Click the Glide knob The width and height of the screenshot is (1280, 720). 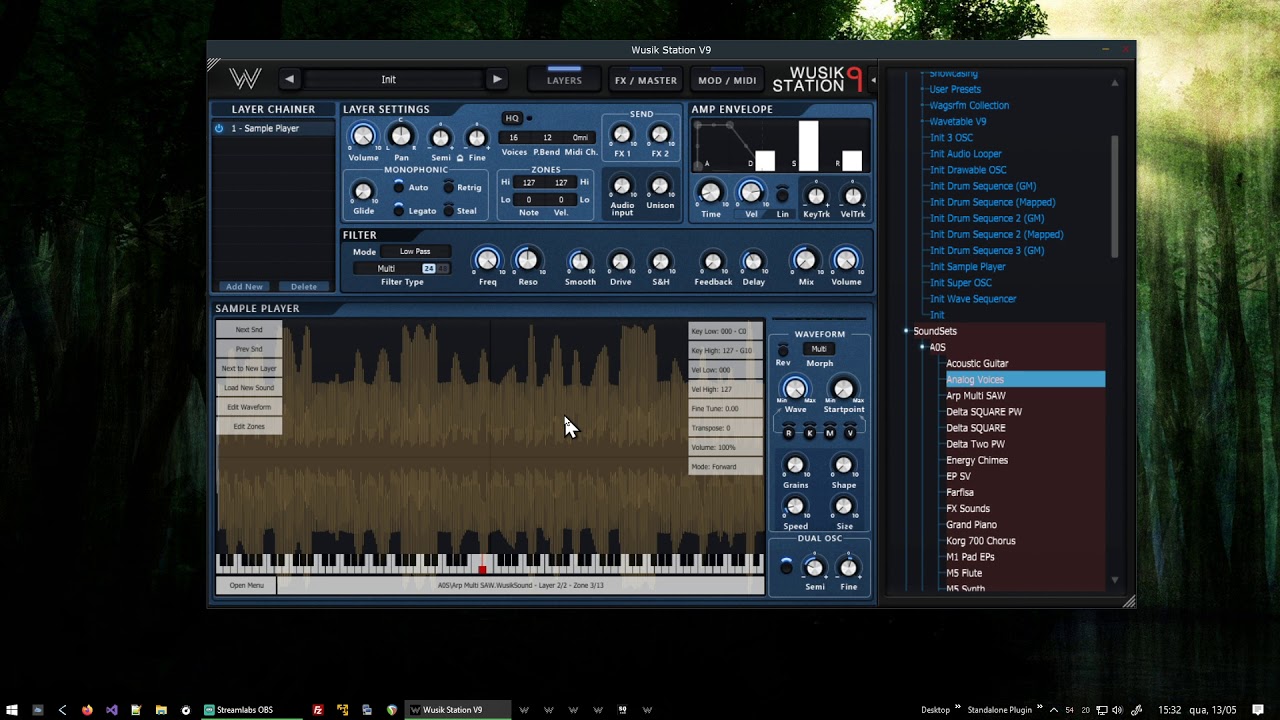363,191
